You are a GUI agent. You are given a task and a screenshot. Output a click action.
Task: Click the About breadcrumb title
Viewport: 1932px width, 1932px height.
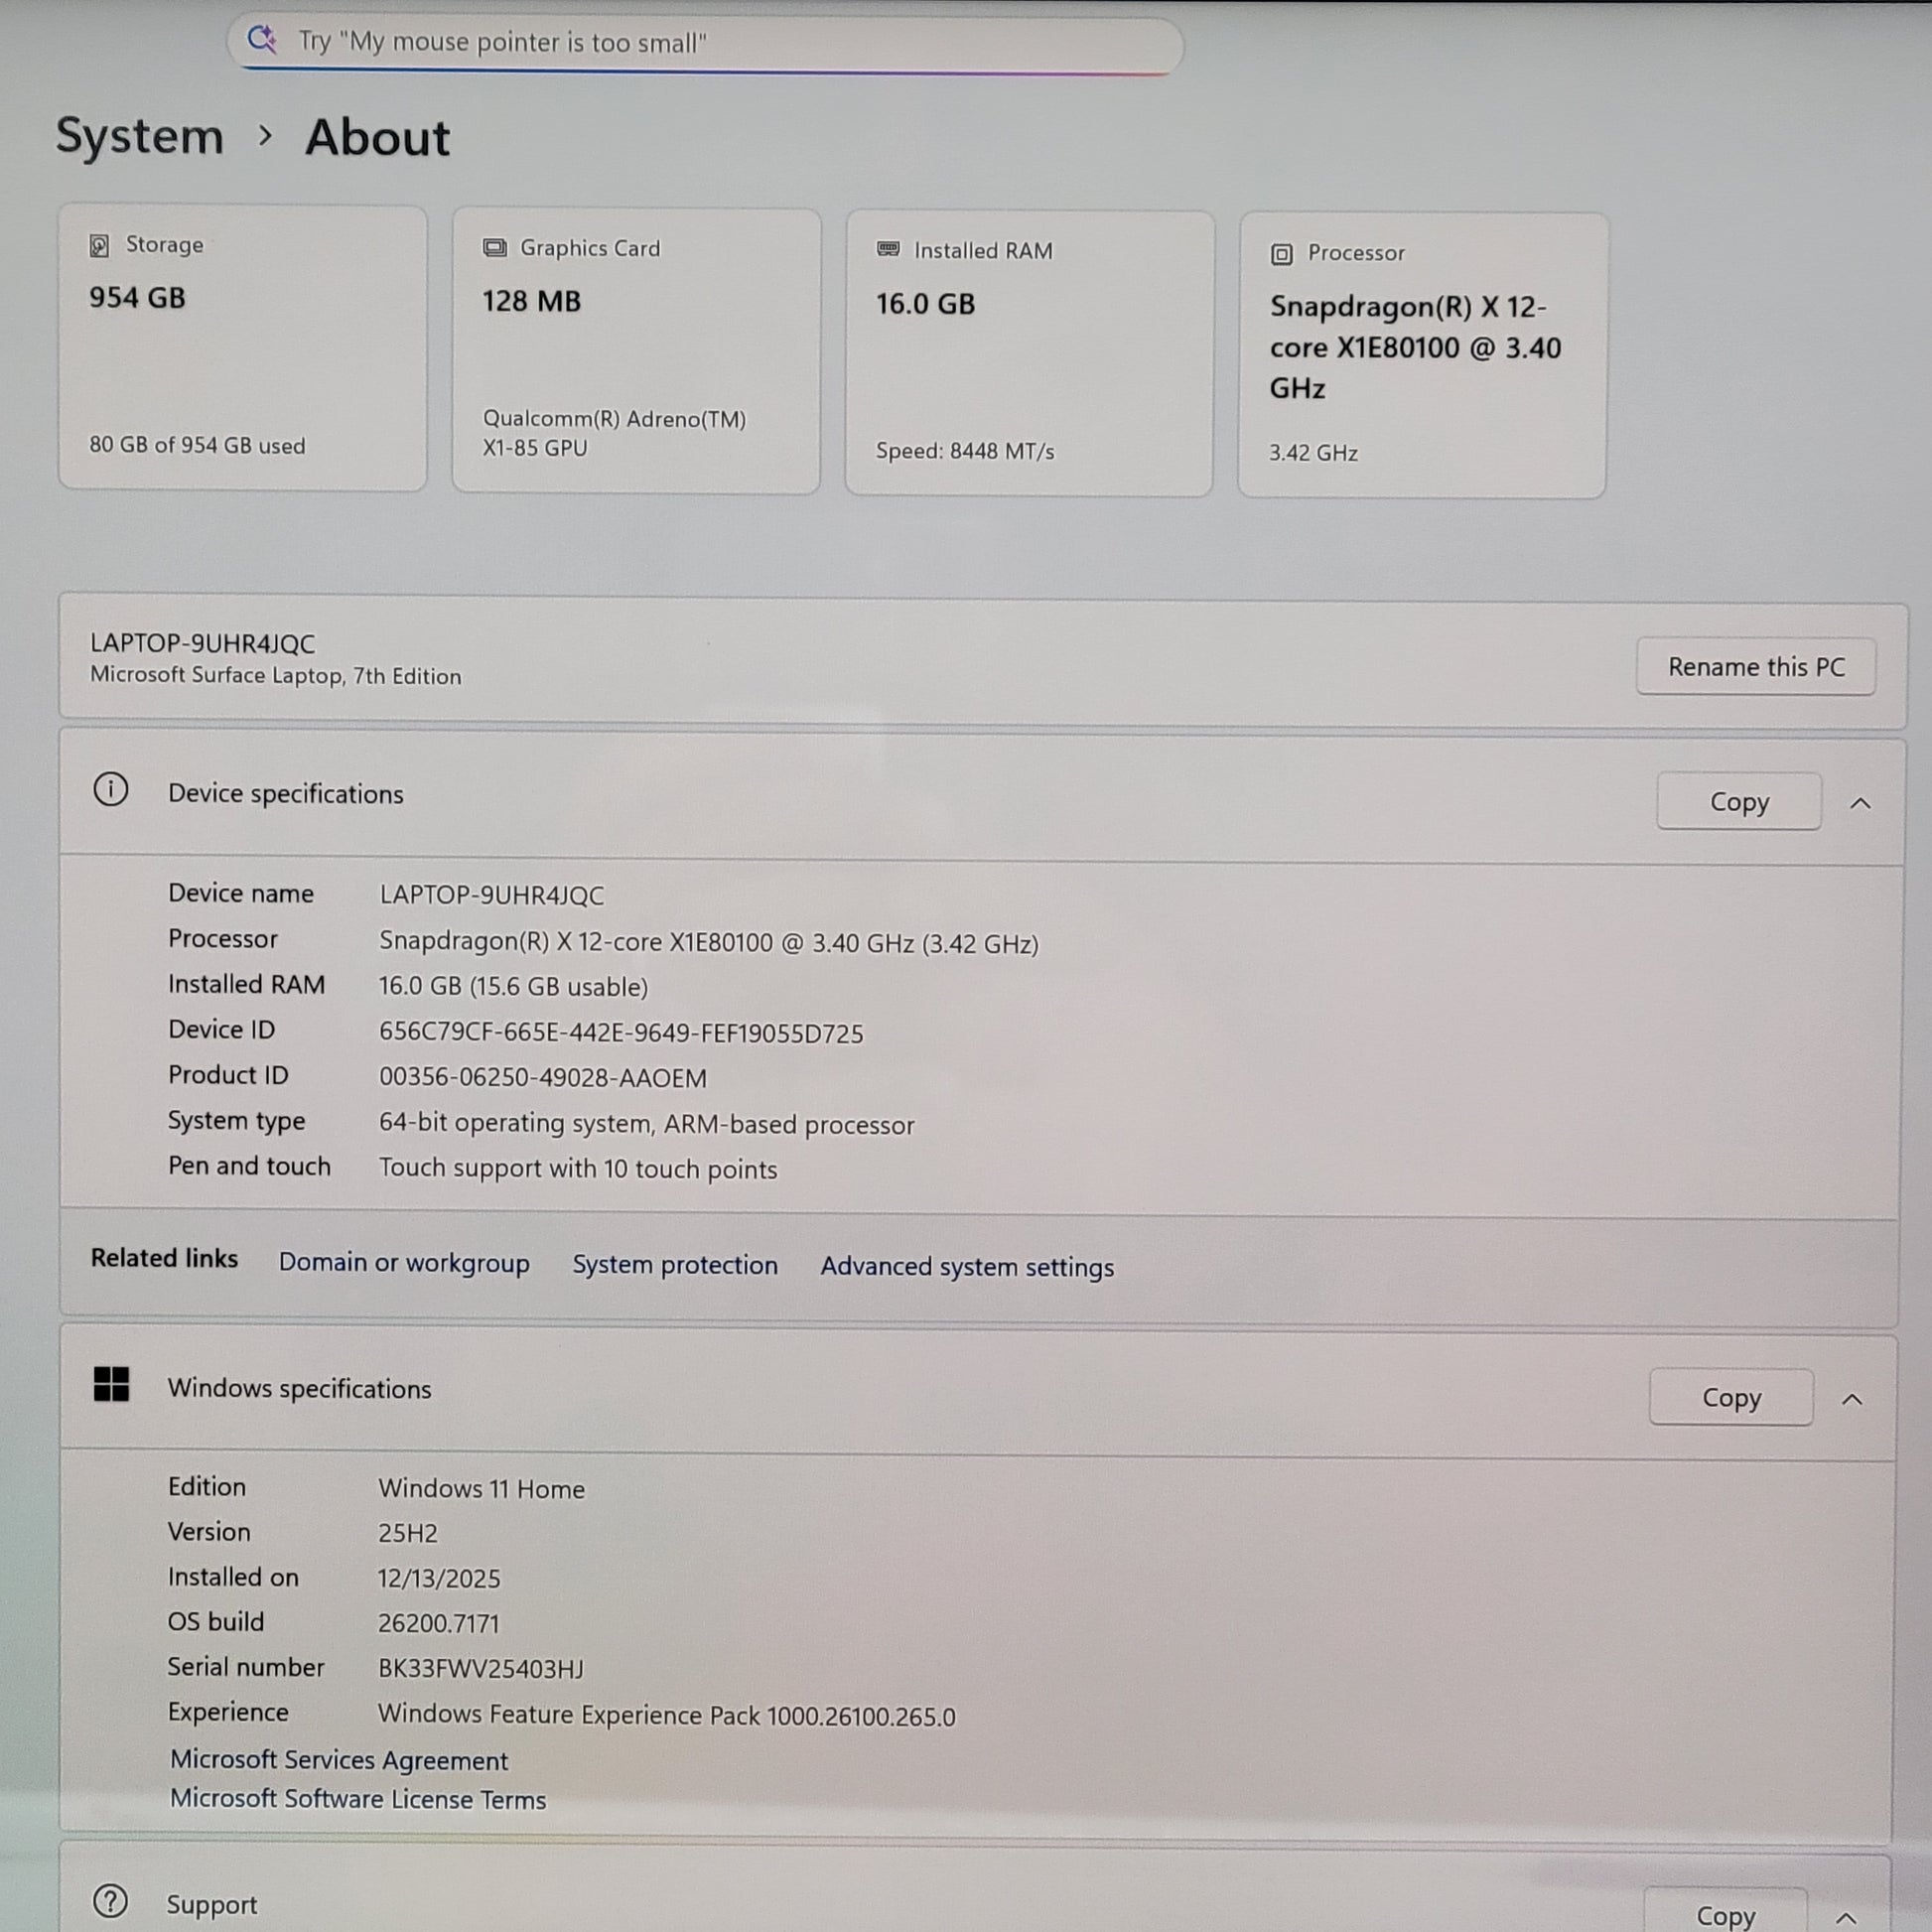click(x=377, y=137)
